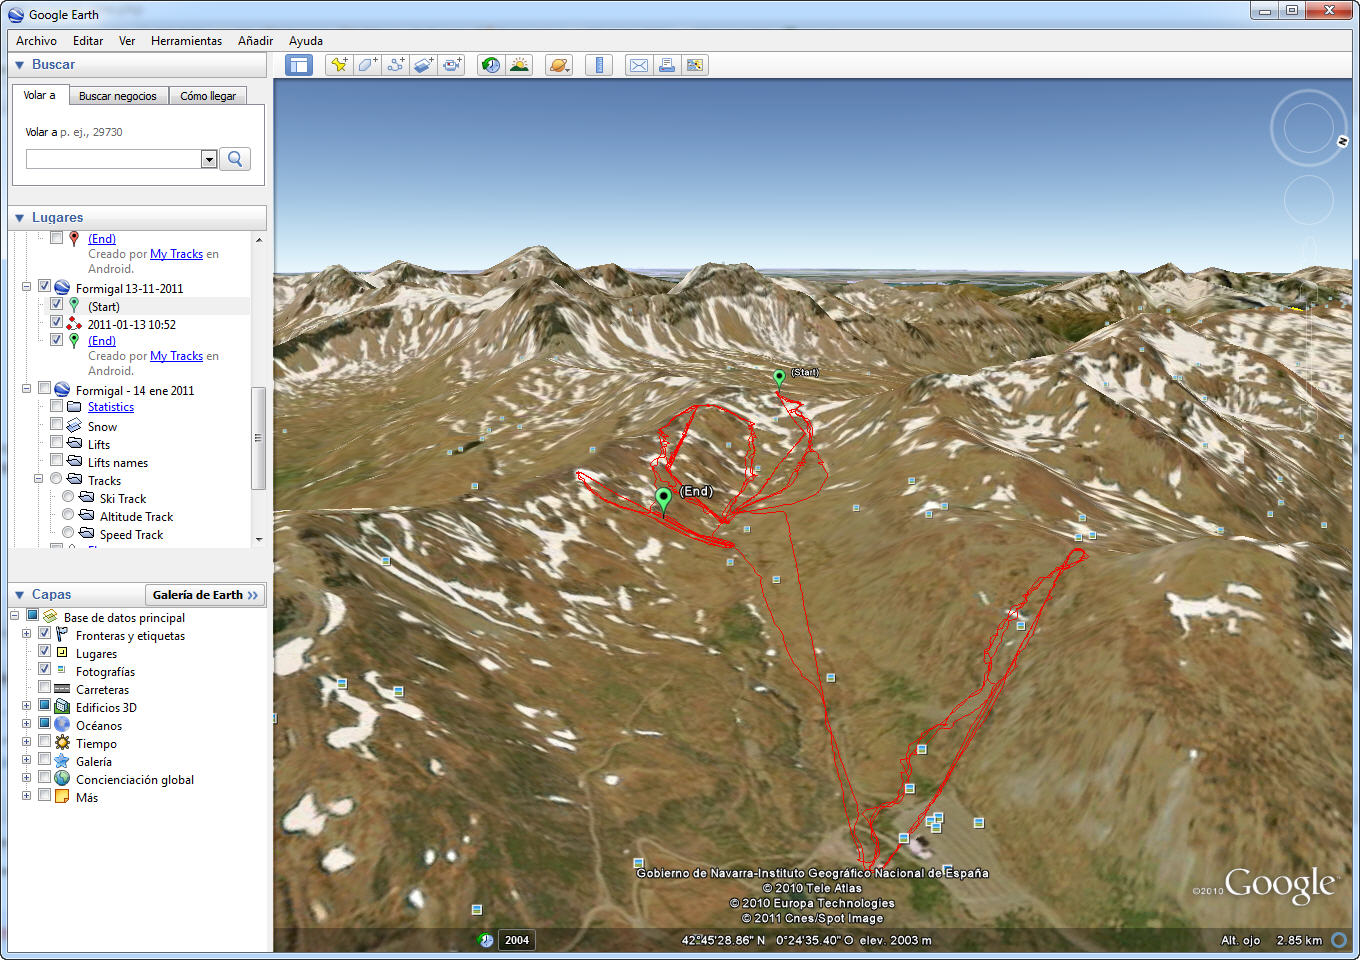Switch to the Cómo llegar tab
The image size is (1360, 960).
208,96
